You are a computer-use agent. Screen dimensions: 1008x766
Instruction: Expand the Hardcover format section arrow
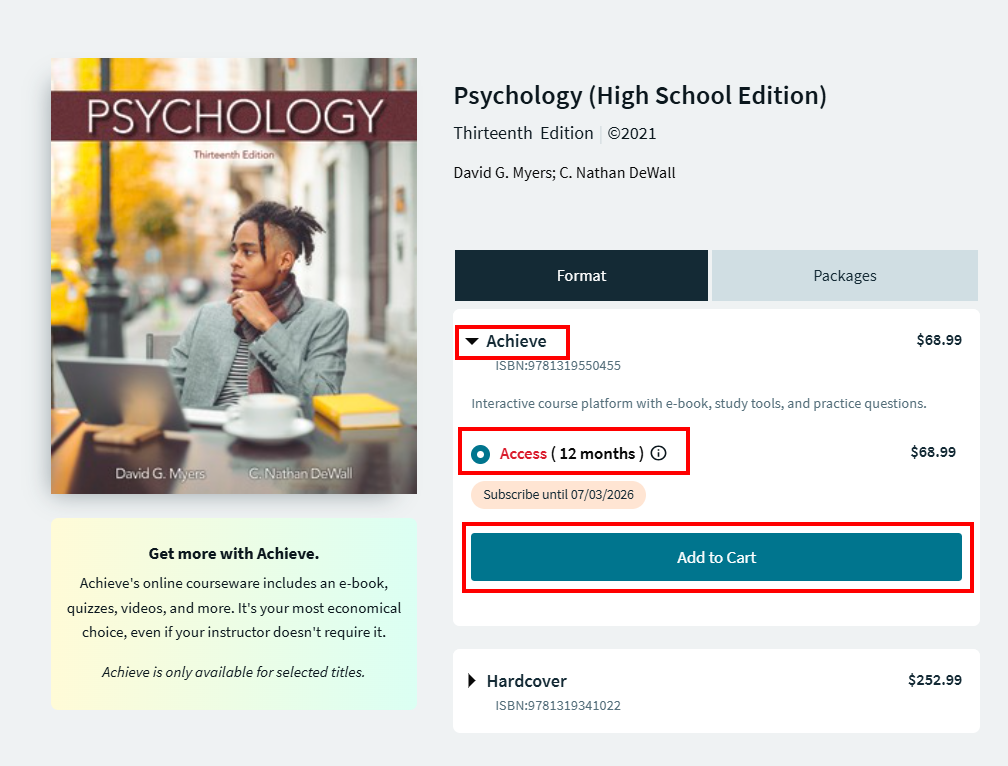pyautogui.click(x=473, y=681)
